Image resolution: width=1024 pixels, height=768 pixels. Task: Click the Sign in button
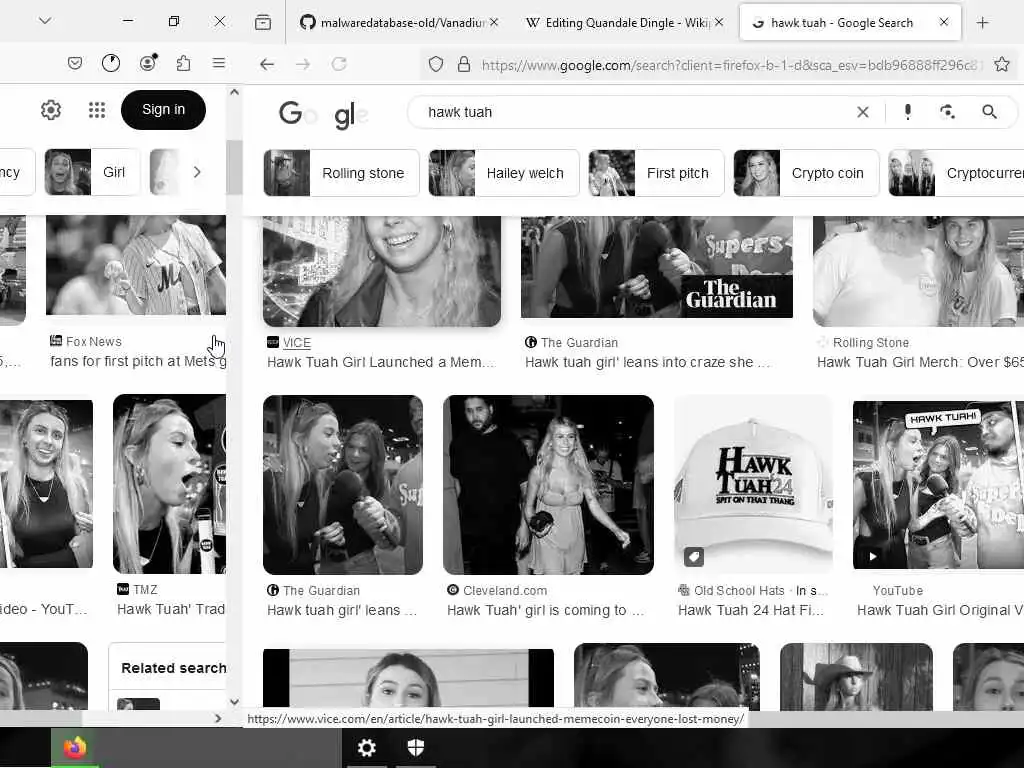click(x=163, y=110)
